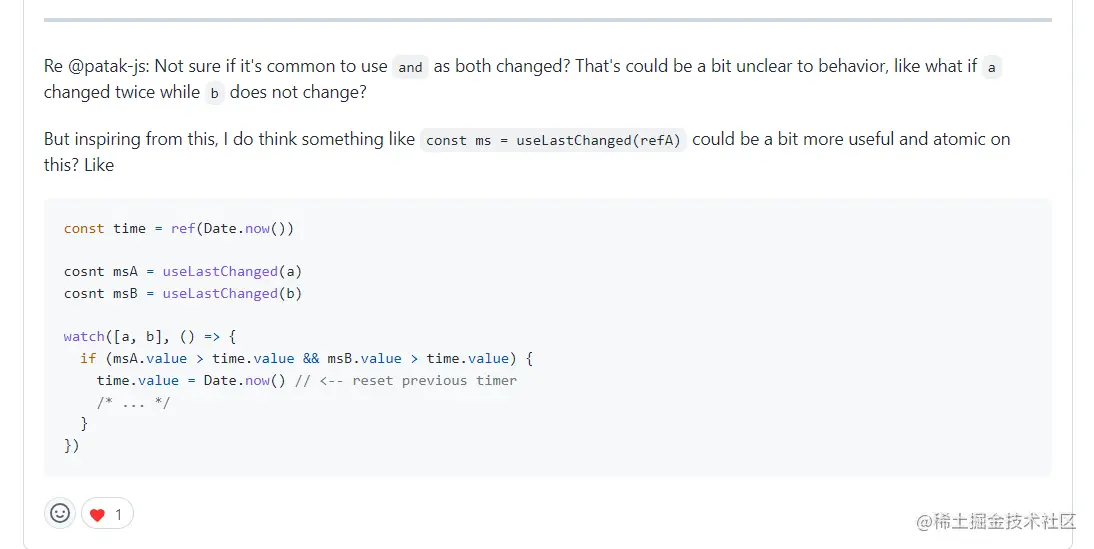Click the '/* ... */' placeholder comment
The image size is (1094, 549).
coord(133,402)
